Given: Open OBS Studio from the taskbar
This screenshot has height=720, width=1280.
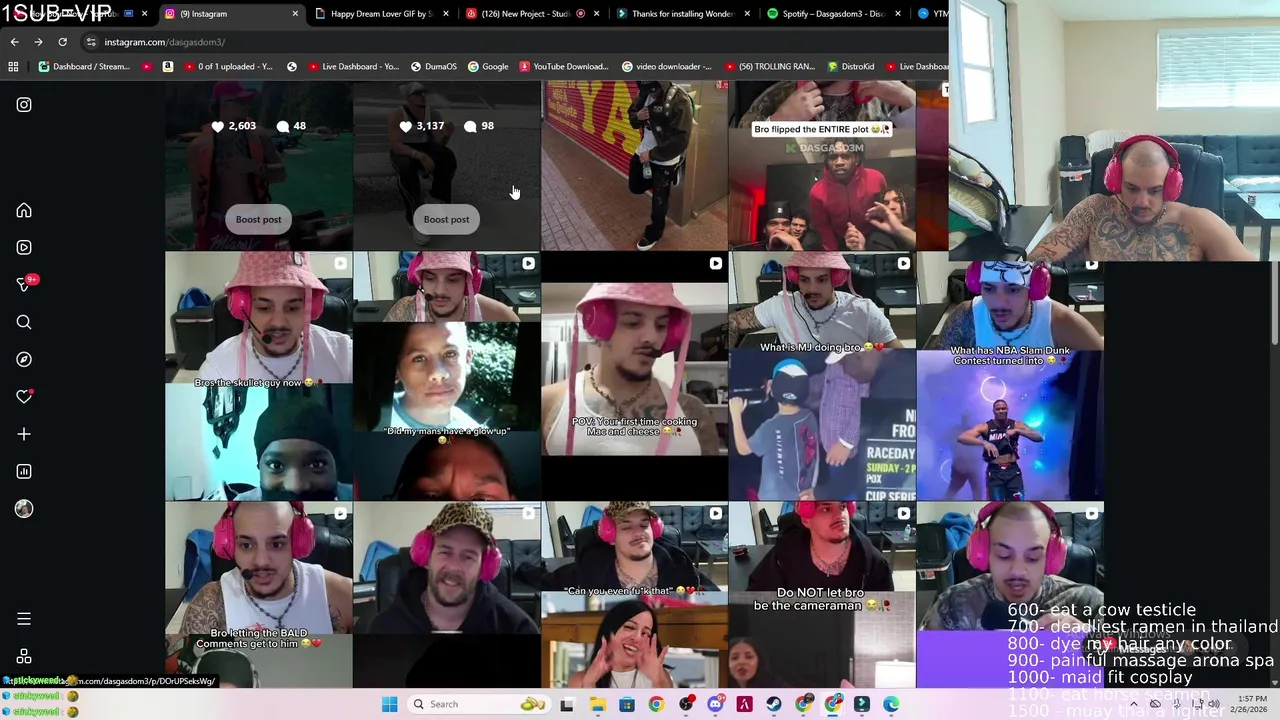Looking at the screenshot, I should tap(685, 704).
